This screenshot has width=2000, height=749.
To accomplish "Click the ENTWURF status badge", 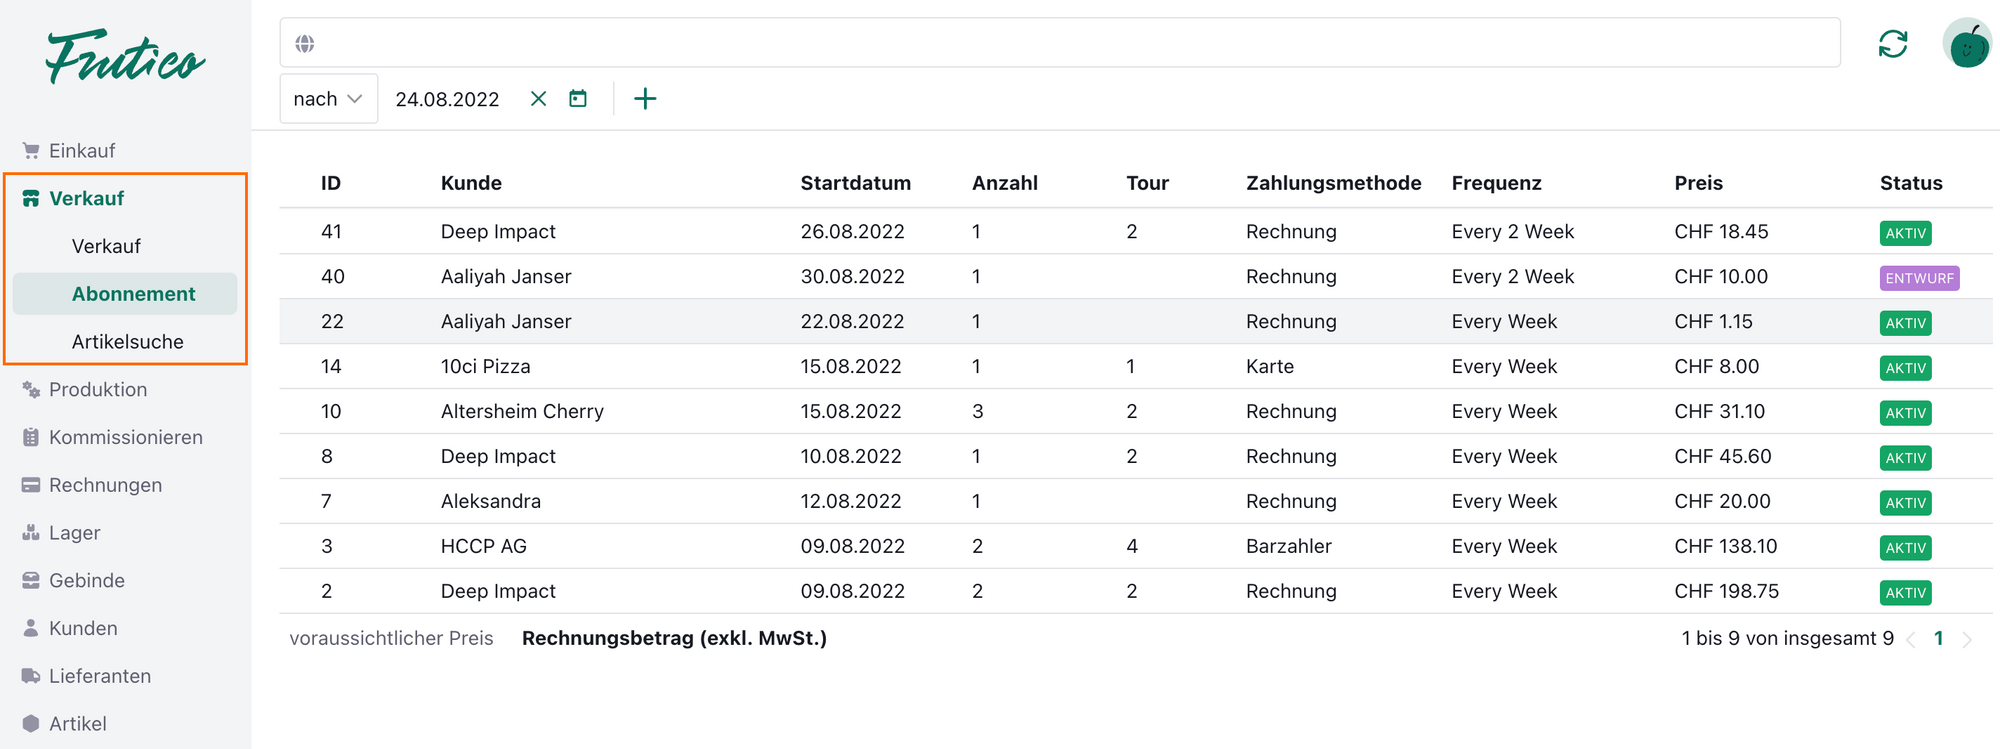I will pyautogui.click(x=1918, y=278).
